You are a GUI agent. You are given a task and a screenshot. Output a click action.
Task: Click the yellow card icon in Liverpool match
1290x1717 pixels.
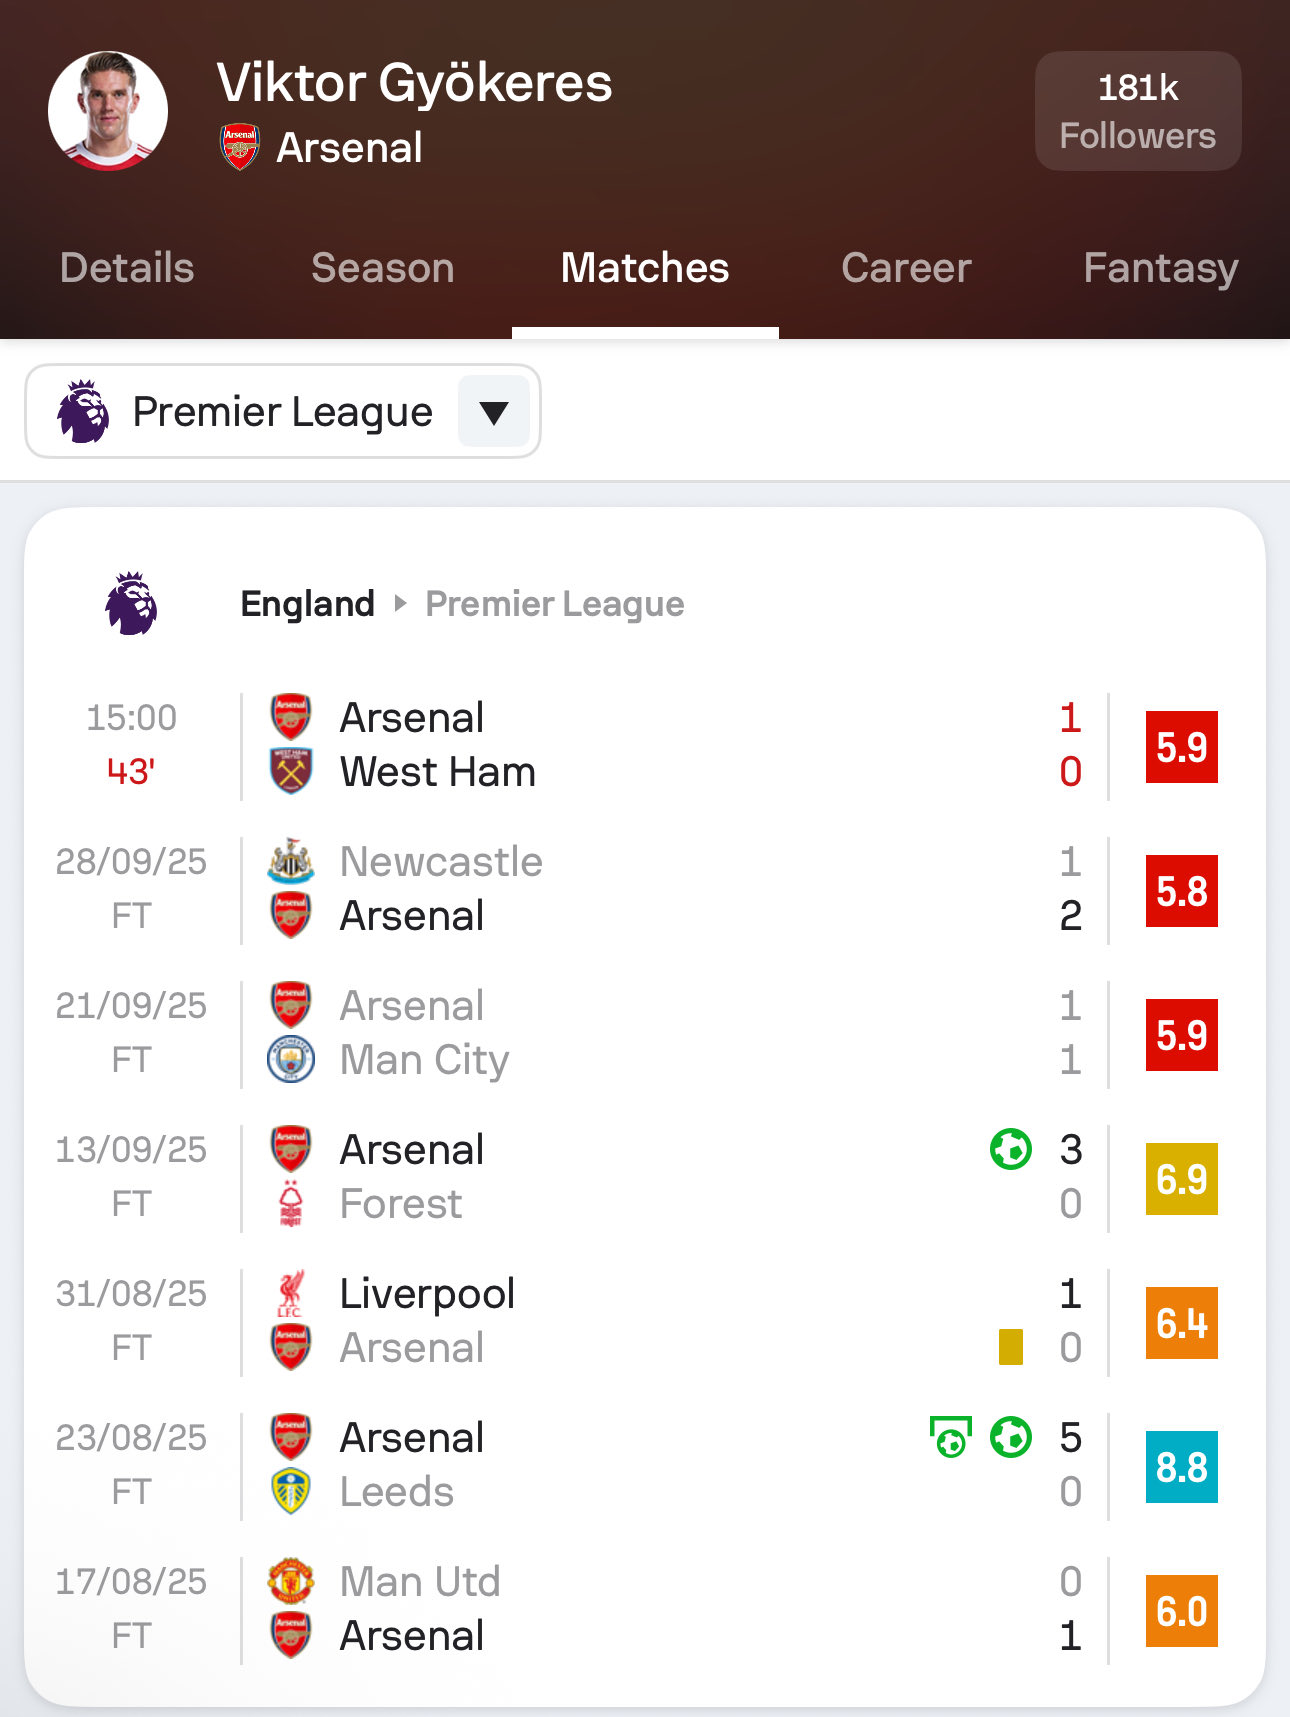tap(1010, 1347)
